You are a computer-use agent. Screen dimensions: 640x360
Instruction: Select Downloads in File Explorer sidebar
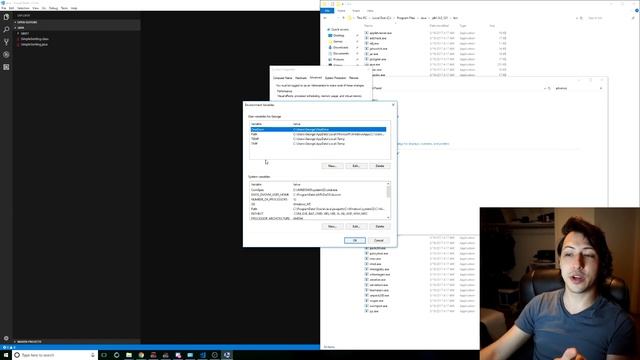click(x=340, y=47)
